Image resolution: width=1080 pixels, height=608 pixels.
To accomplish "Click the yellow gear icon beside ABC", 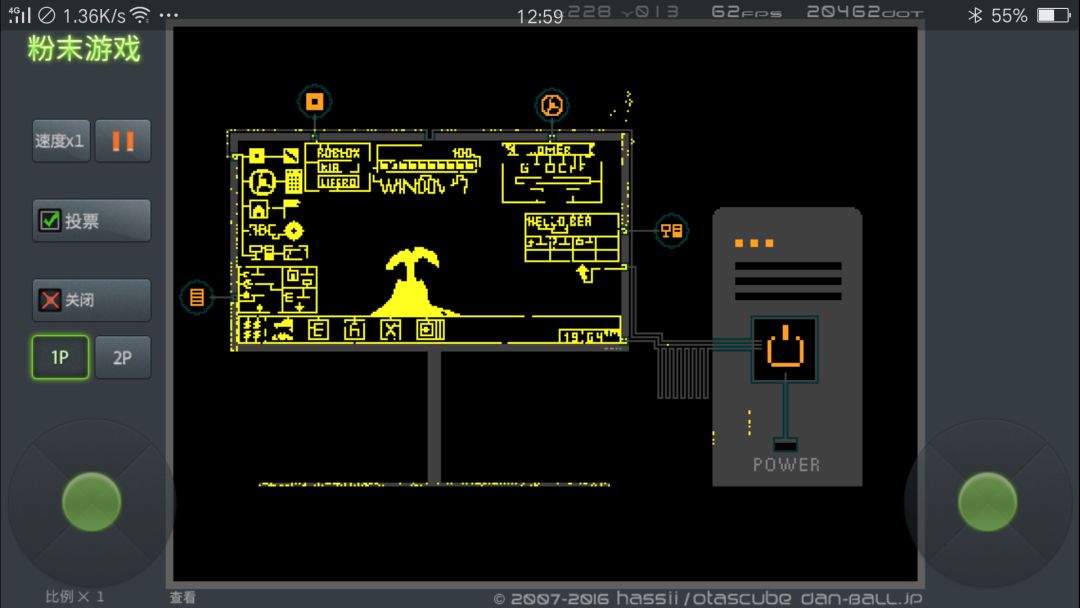I will [294, 231].
